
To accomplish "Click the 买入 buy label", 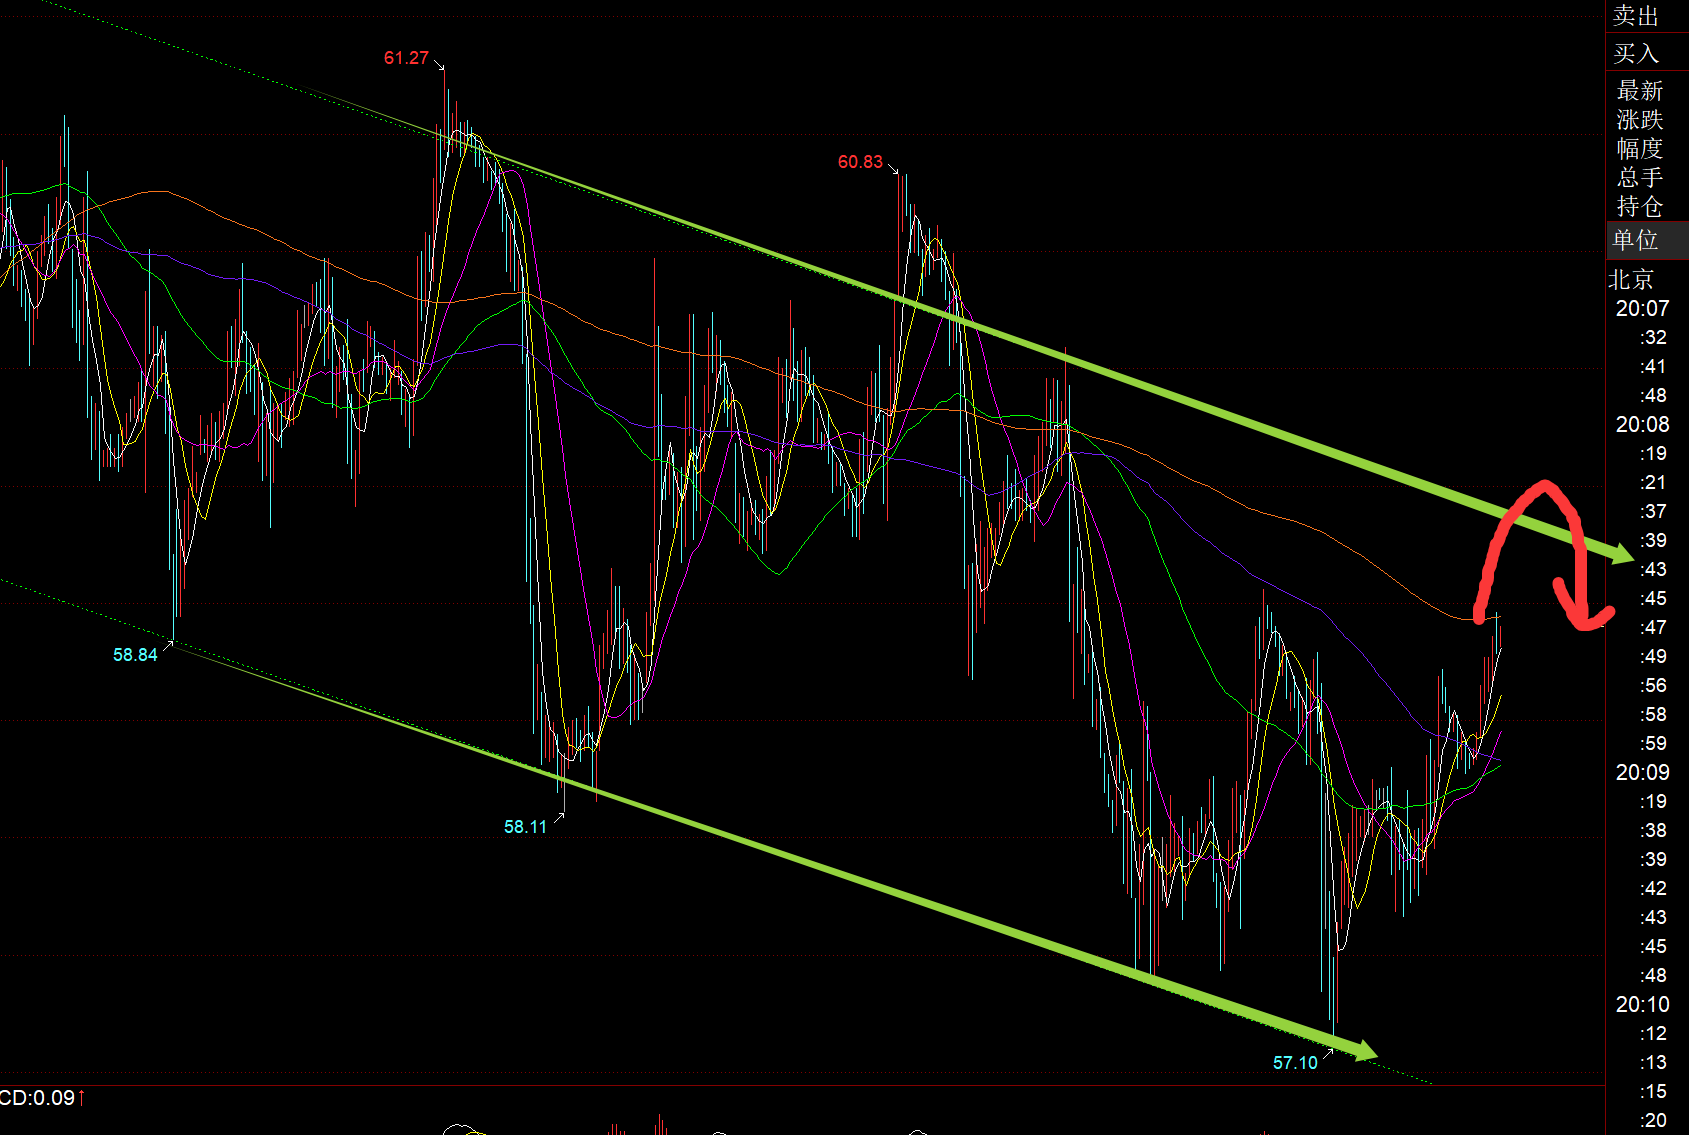I will coord(1635,53).
